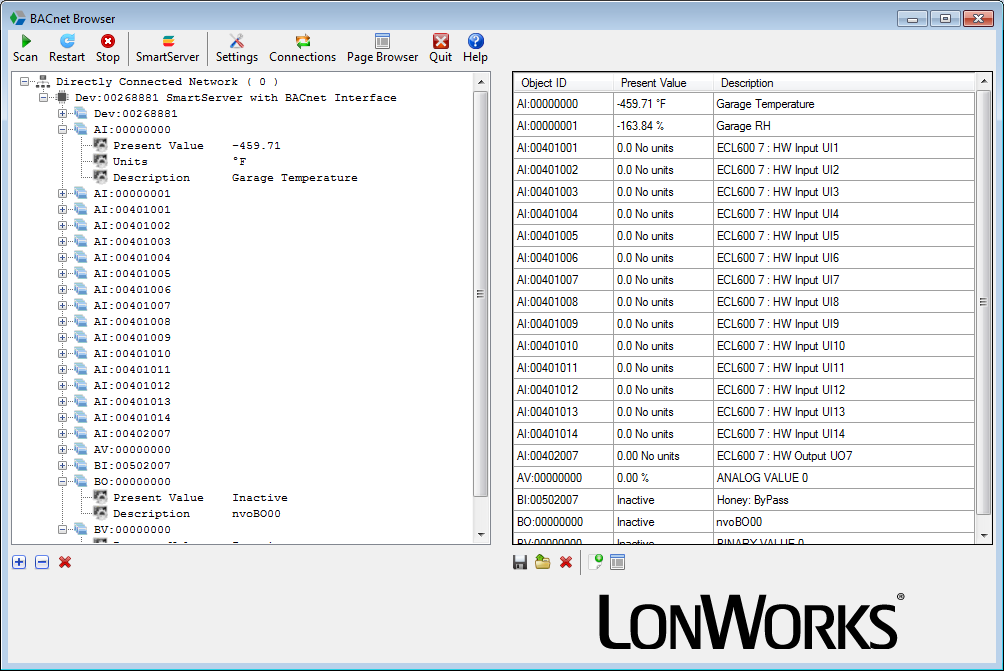Expand the AV:00000000 tree node

[x=62, y=449]
